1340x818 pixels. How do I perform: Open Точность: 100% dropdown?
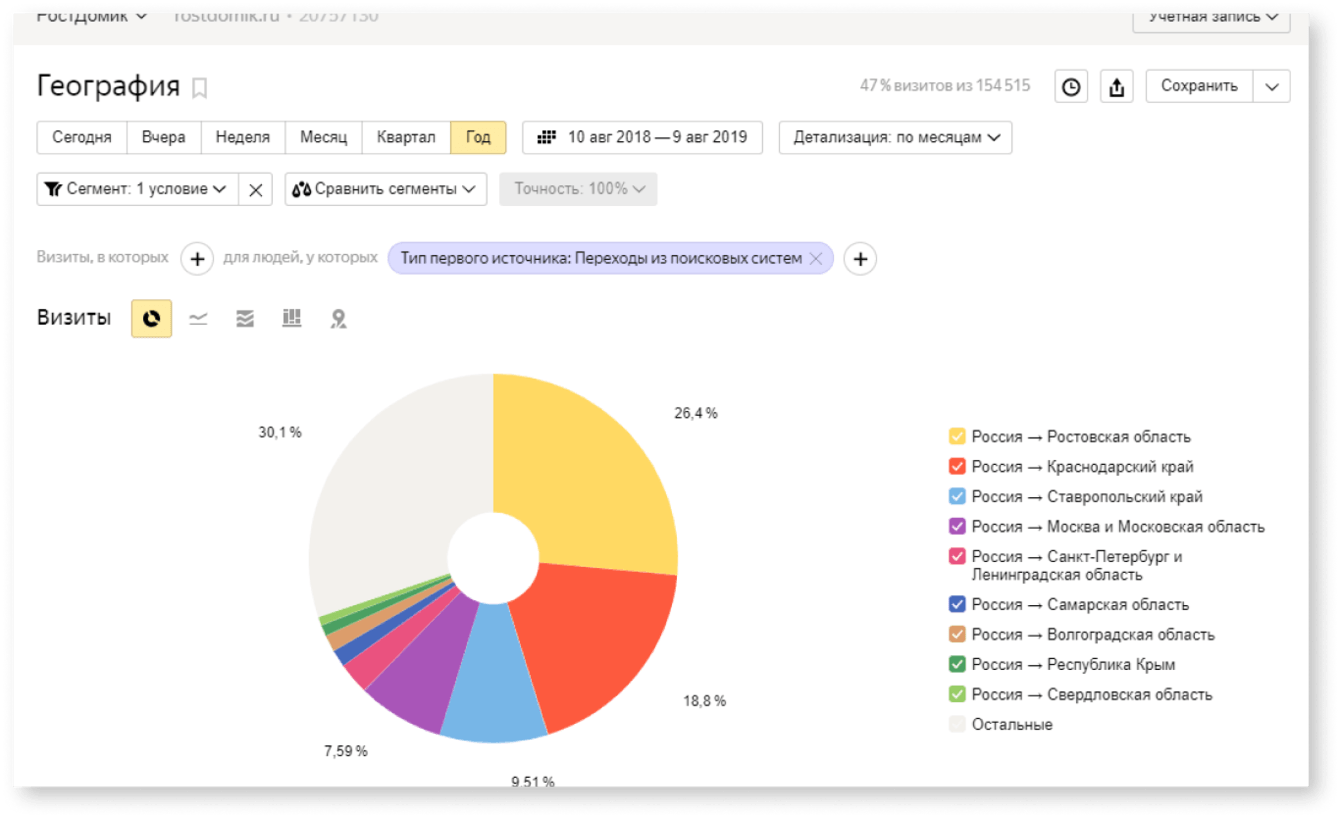click(578, 189)
